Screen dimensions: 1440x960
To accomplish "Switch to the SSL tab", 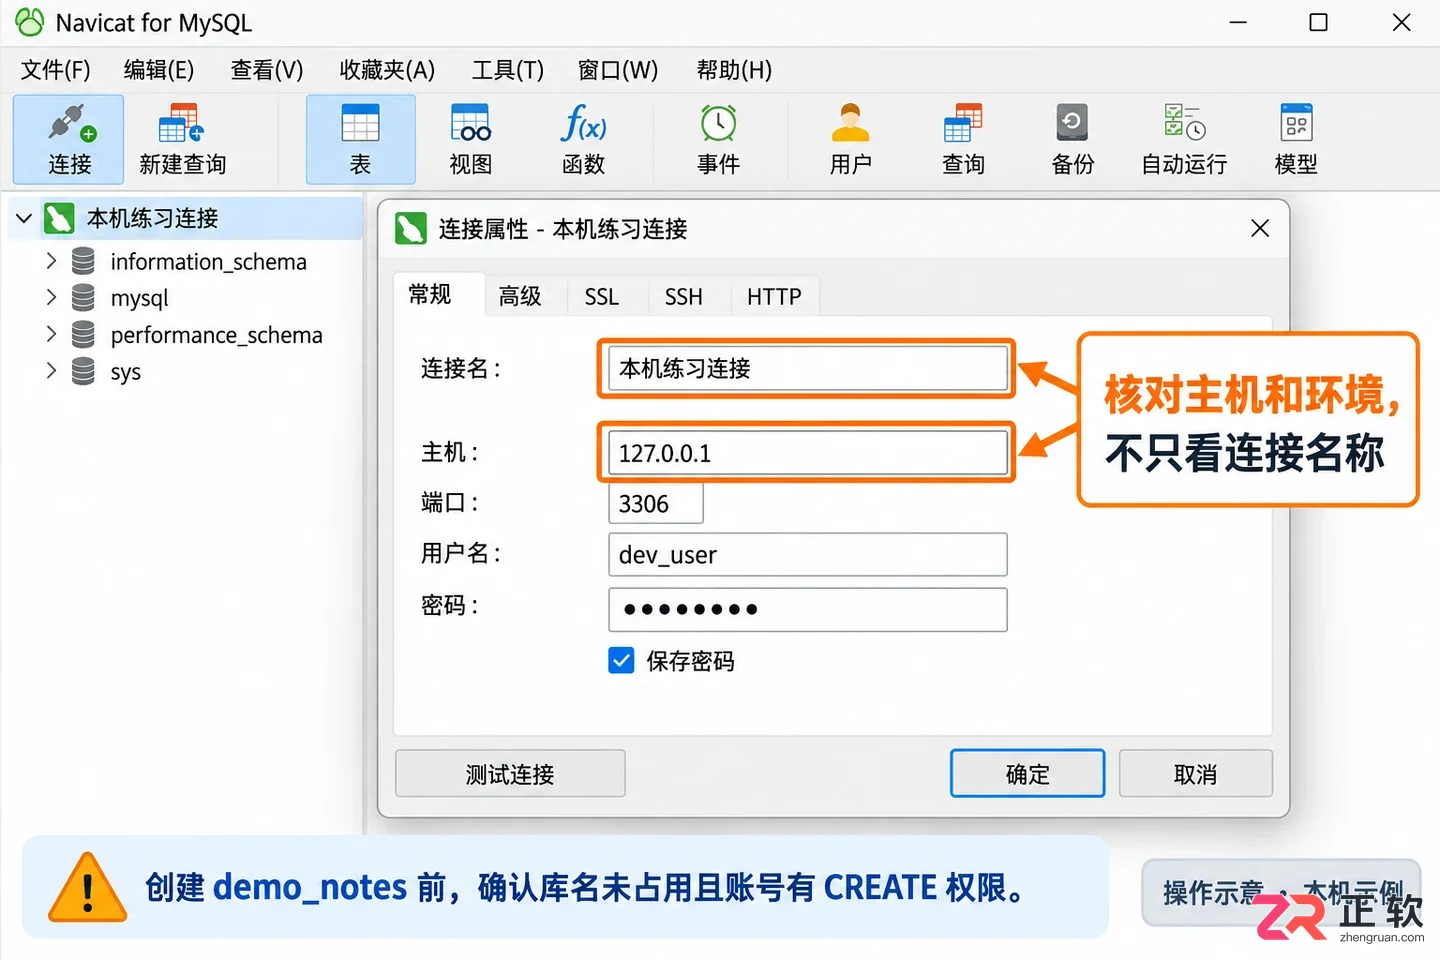I will tap(602, 296).
